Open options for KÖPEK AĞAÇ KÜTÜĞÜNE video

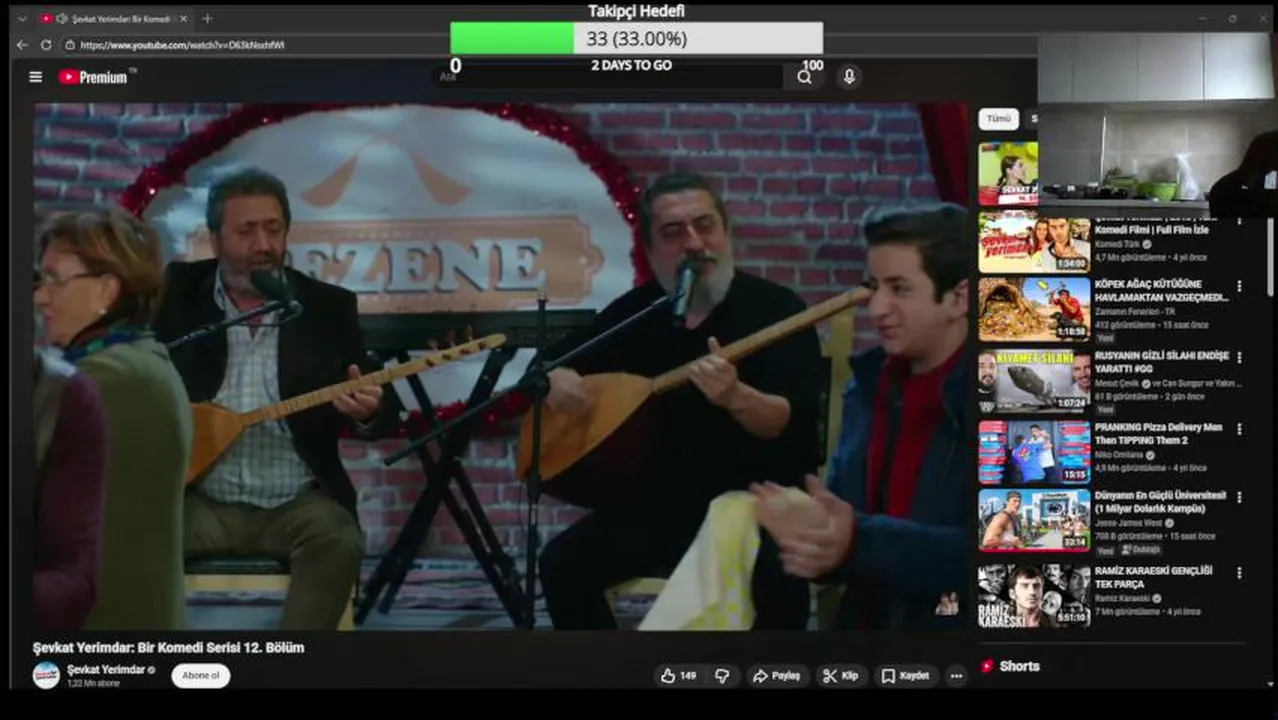[1239, 286]
